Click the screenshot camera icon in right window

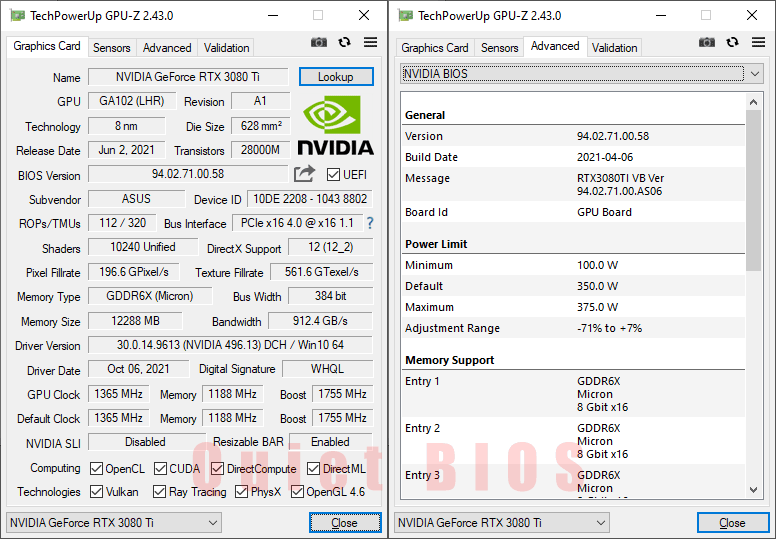coord(707,43)
